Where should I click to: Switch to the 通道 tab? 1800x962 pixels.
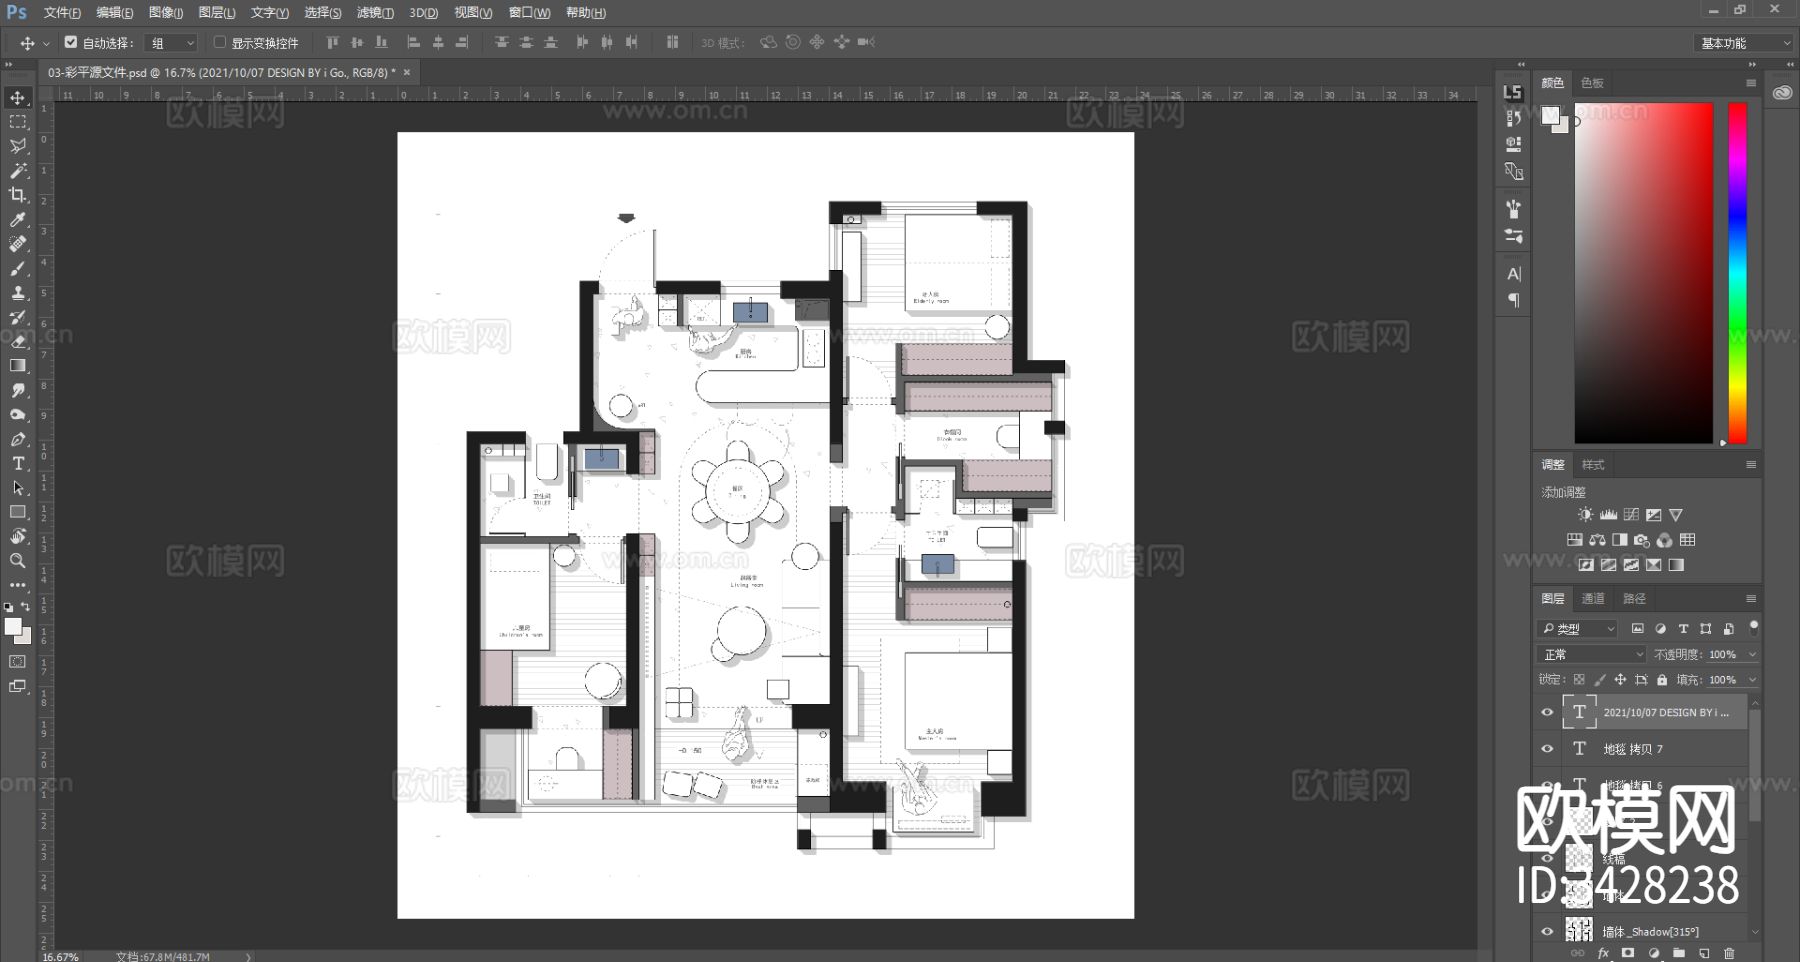pyautogui.click(x=1593, y=599)
